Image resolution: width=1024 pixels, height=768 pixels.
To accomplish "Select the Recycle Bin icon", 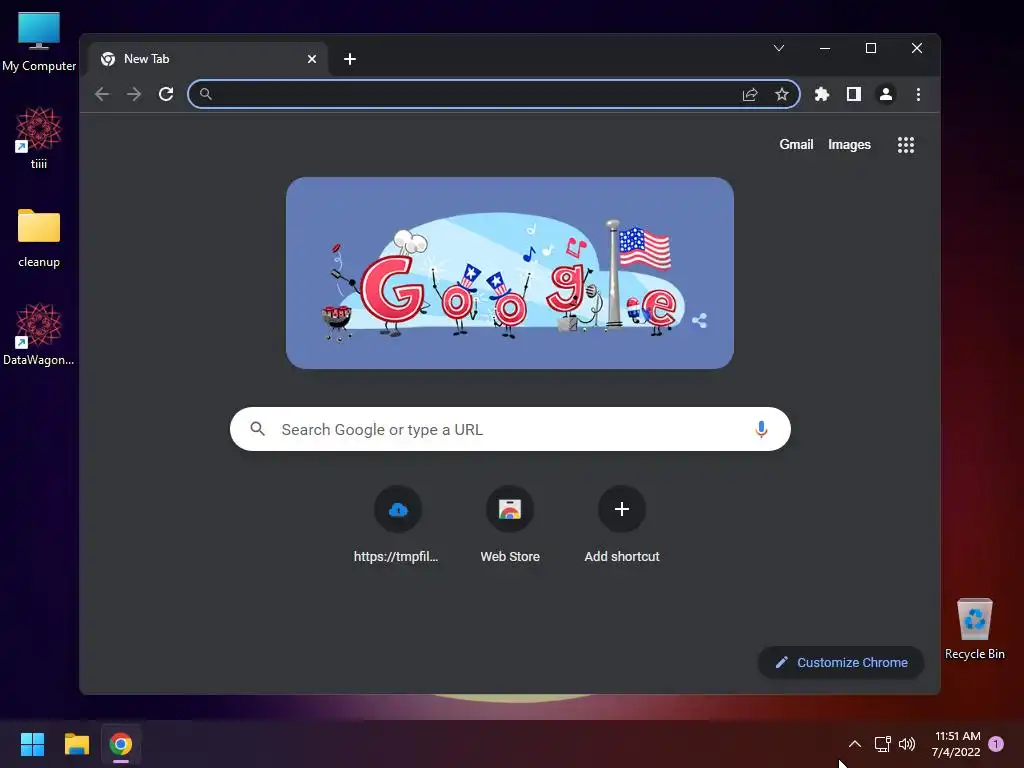I will click(x=975, y=629).
